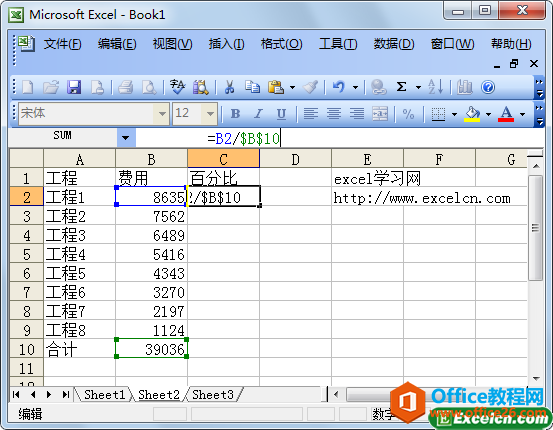
Task: Expand the font size dropdown
Action: click(x=210, y=114)
